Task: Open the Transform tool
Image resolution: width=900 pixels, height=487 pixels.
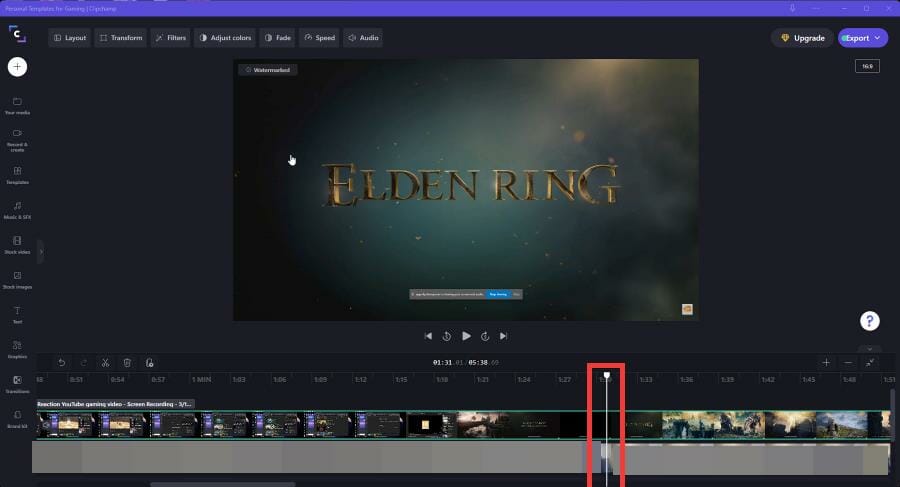Action: (x=121, y=38)
